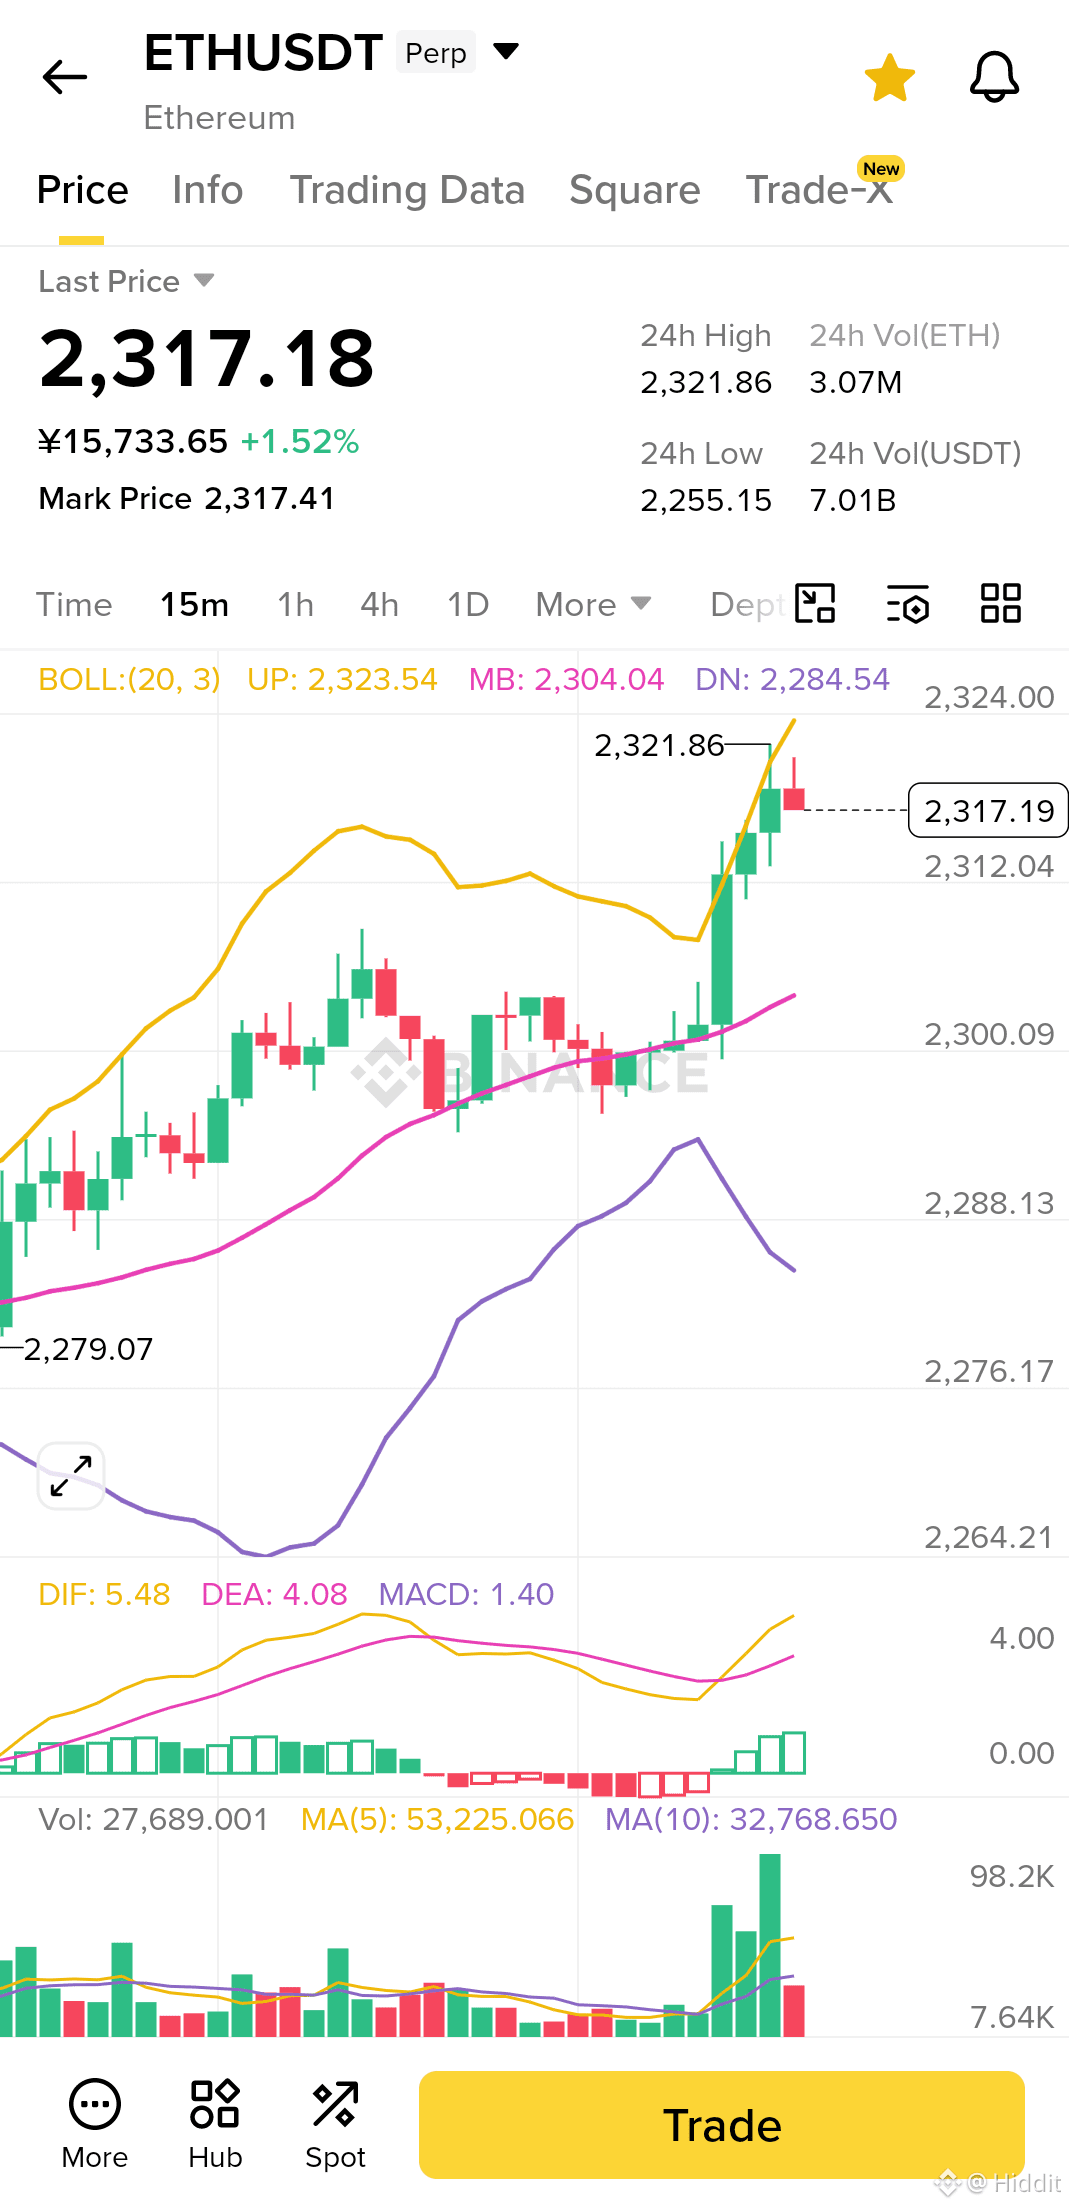Tap the yellow Trade button
Image resolution: width=1069 pixels, height=2208 pixels.
click(722, 2125)
